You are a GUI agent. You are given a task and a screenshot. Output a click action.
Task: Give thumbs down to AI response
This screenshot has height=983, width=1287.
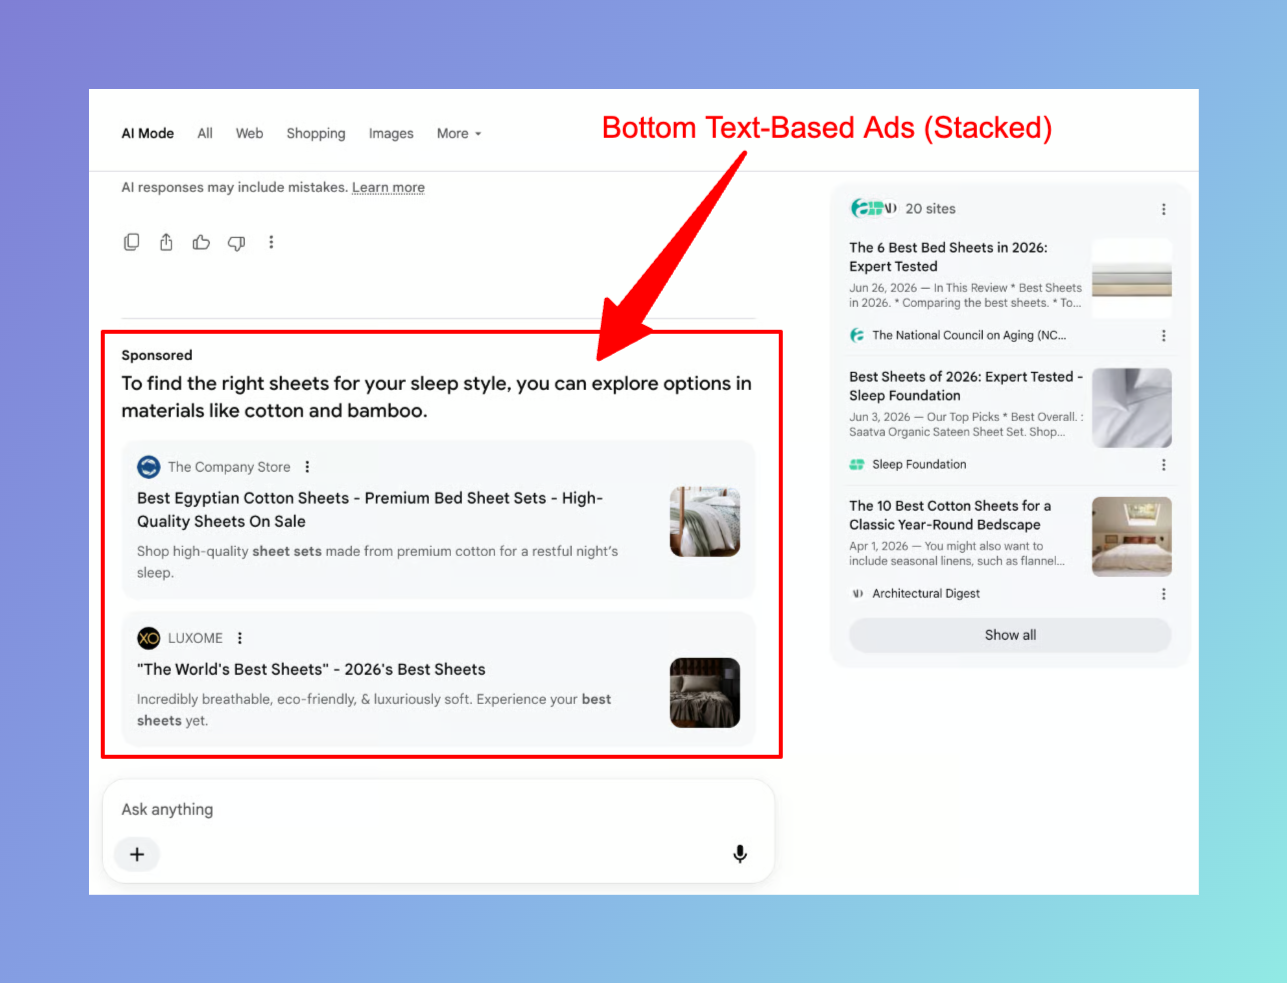236,243
